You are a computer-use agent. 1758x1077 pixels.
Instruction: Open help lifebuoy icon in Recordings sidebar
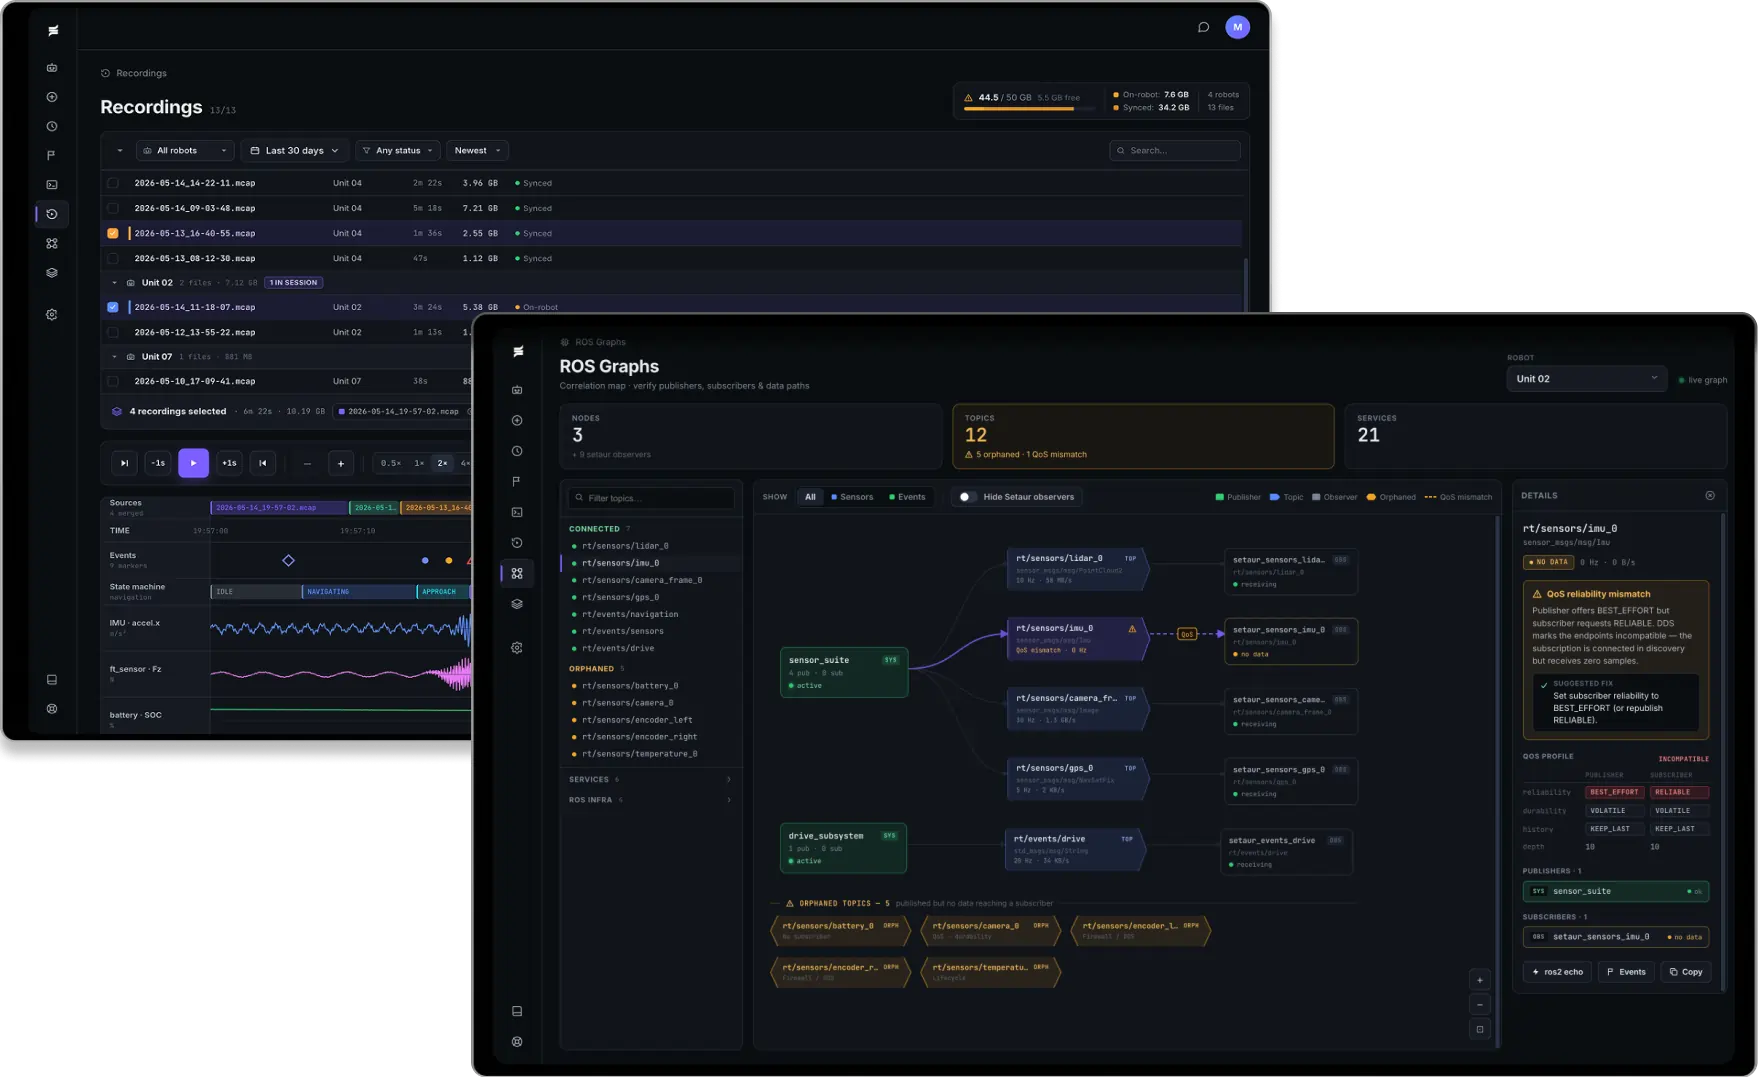click(52, 709)
